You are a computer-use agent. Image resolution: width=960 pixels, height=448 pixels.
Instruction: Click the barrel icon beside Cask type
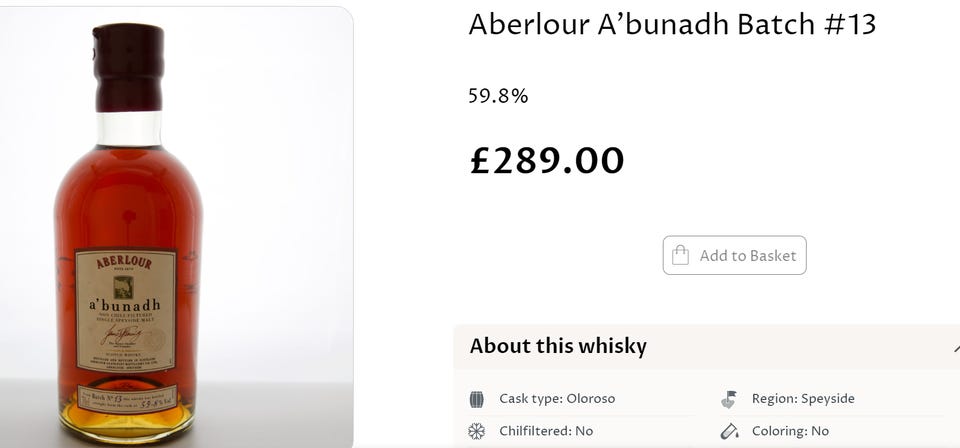point(477,399)
